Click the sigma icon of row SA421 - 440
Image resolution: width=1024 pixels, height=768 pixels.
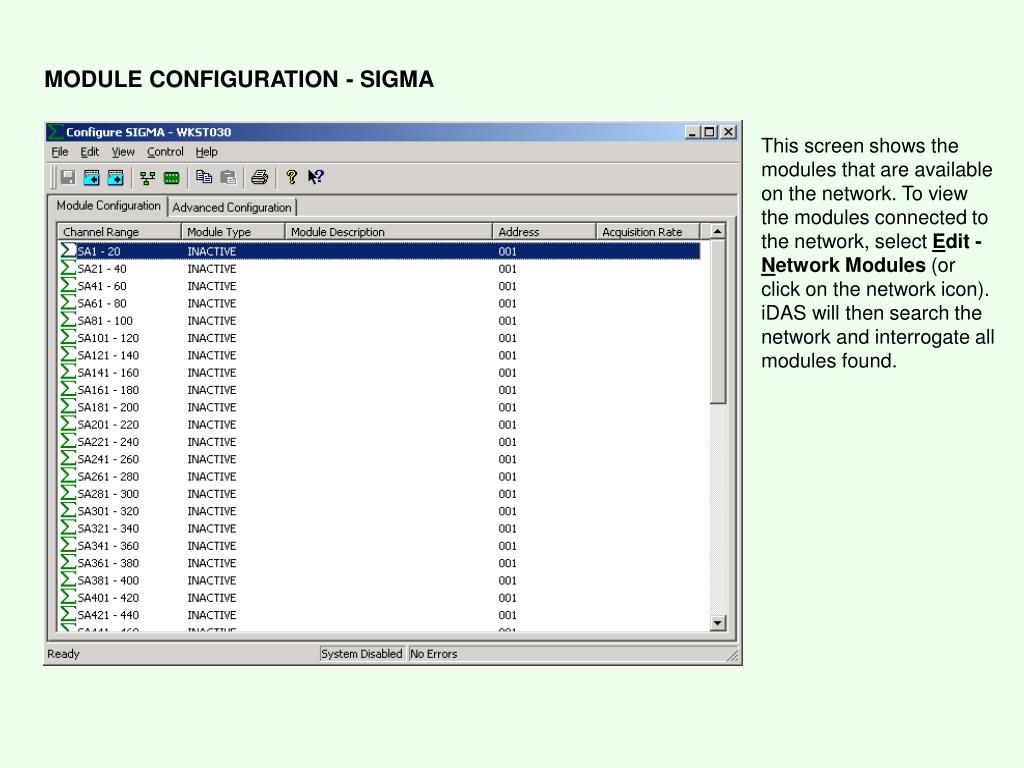click(x=68, y=615)
